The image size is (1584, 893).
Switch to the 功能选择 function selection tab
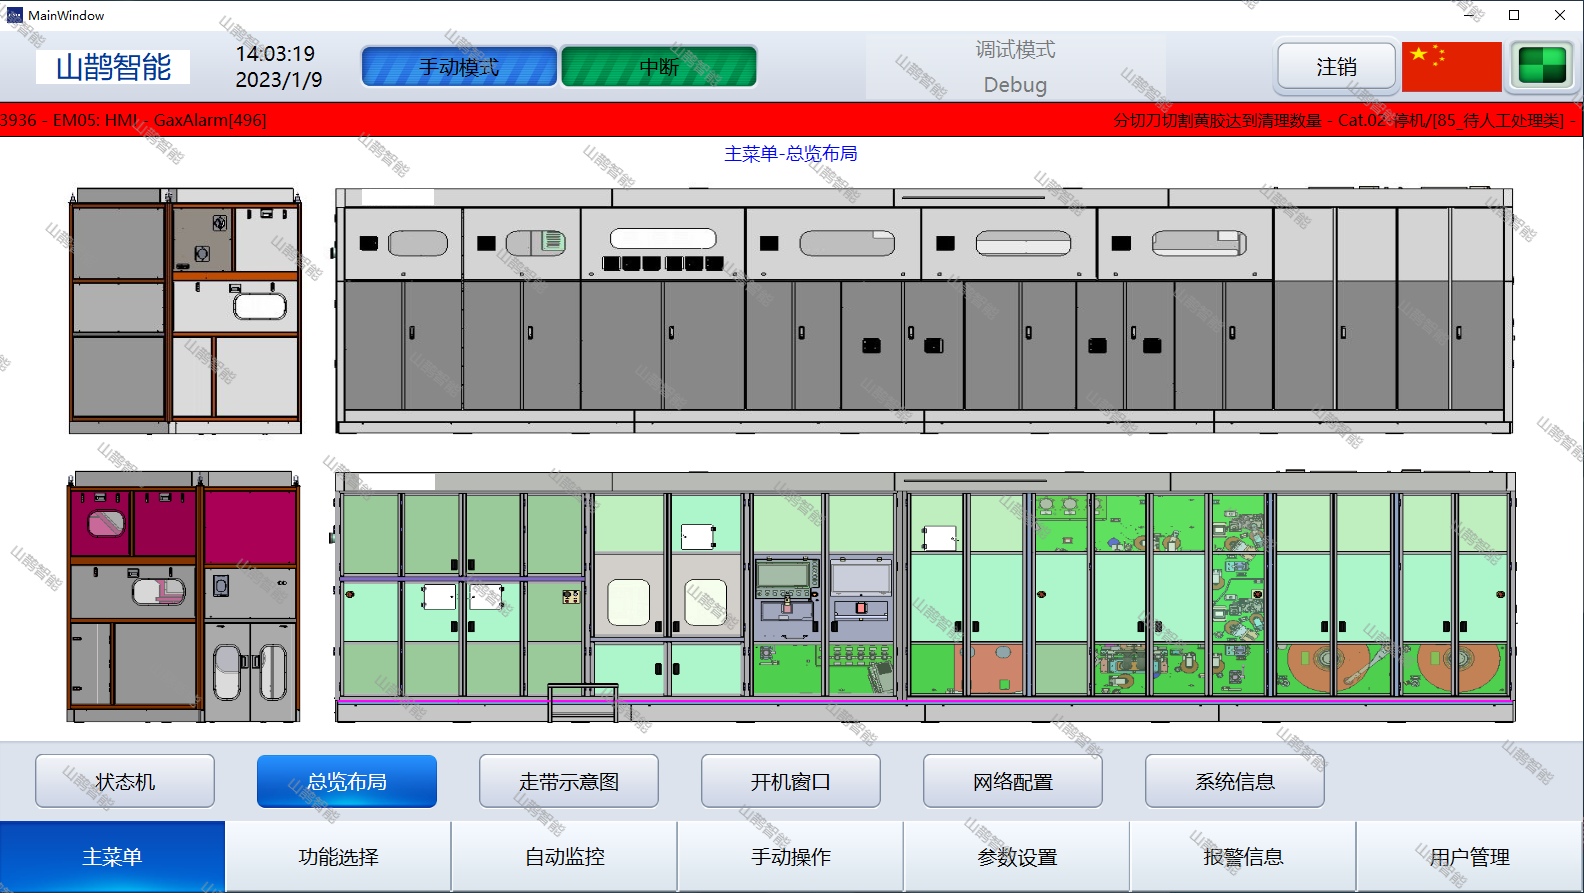click(338, 857)
